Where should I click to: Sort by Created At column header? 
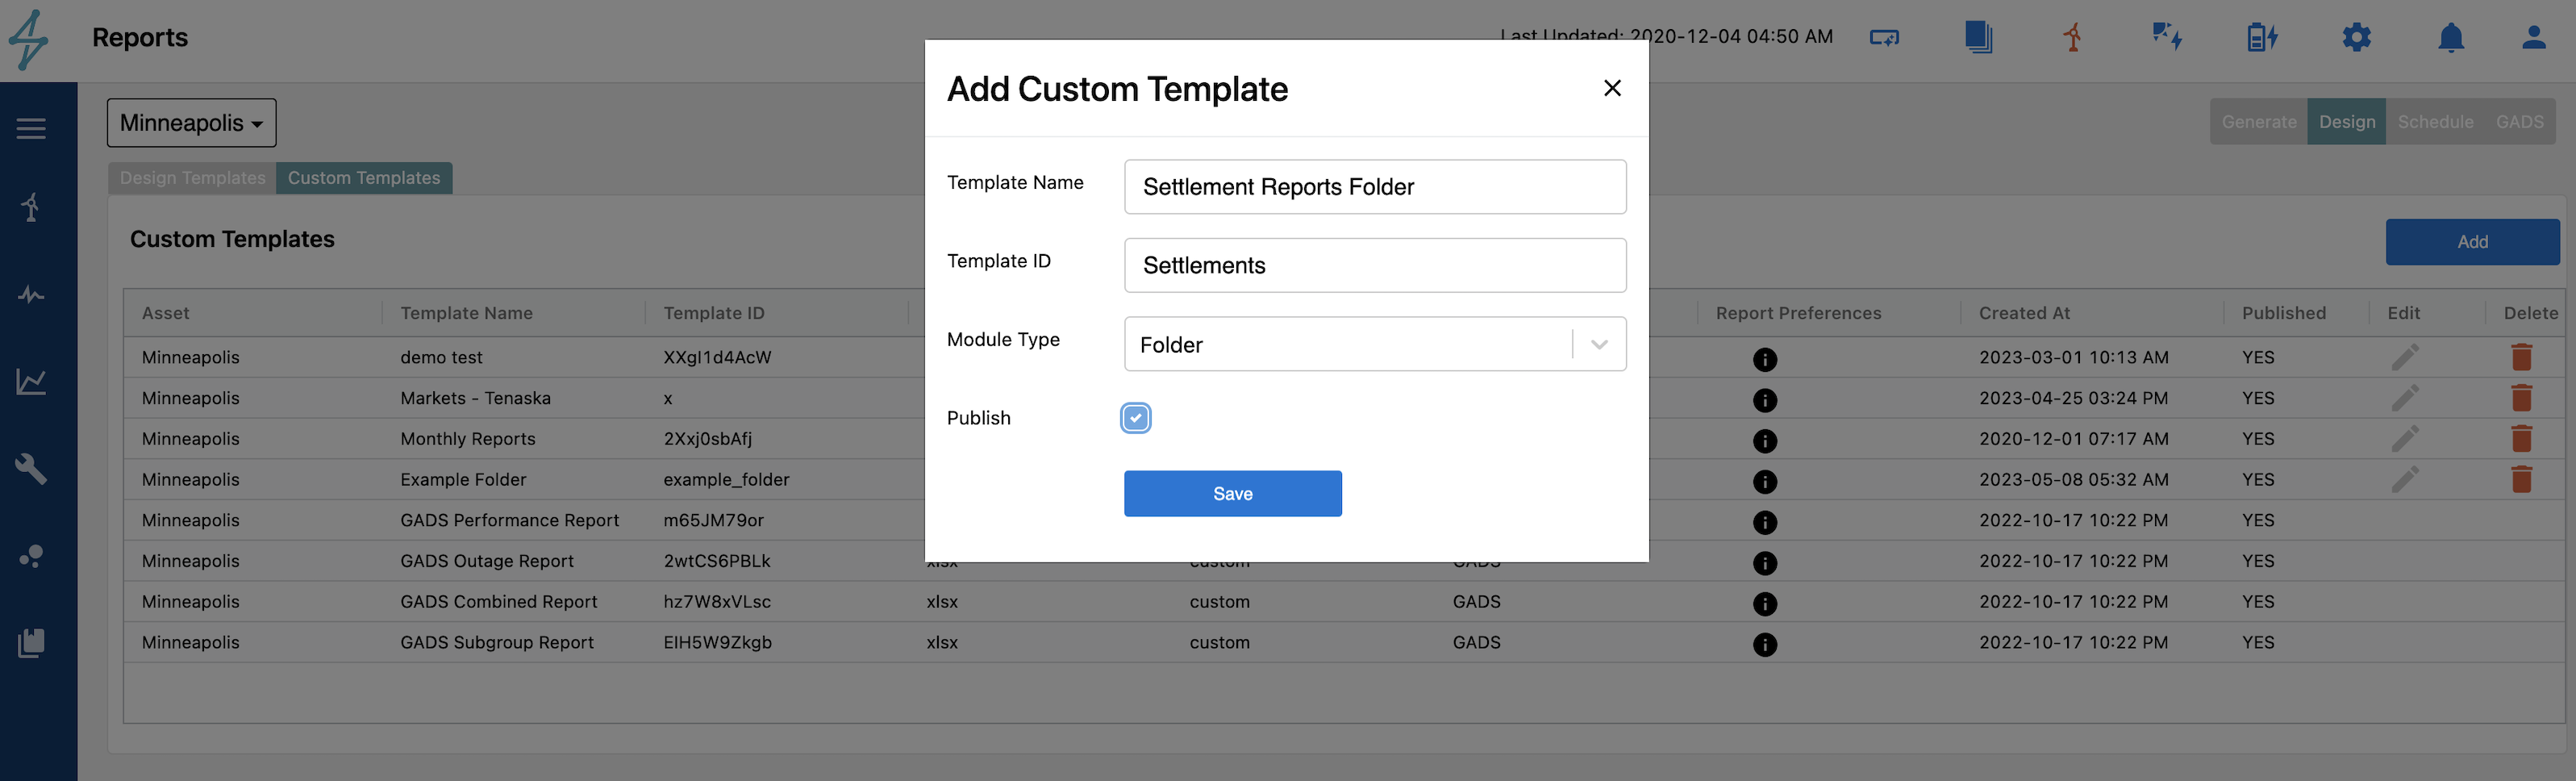click(x=2024, y=313)
